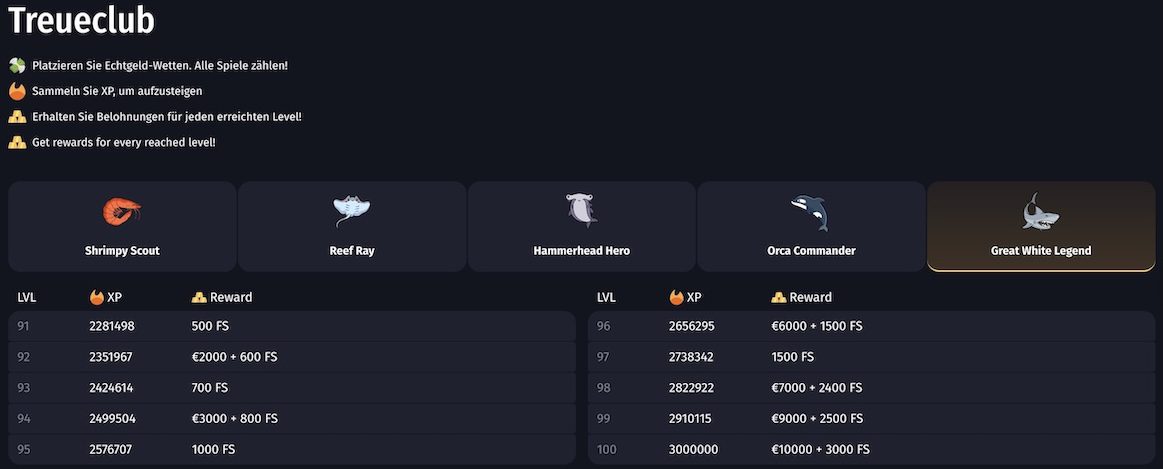Click the great white shark icon

pos(1040,211)
